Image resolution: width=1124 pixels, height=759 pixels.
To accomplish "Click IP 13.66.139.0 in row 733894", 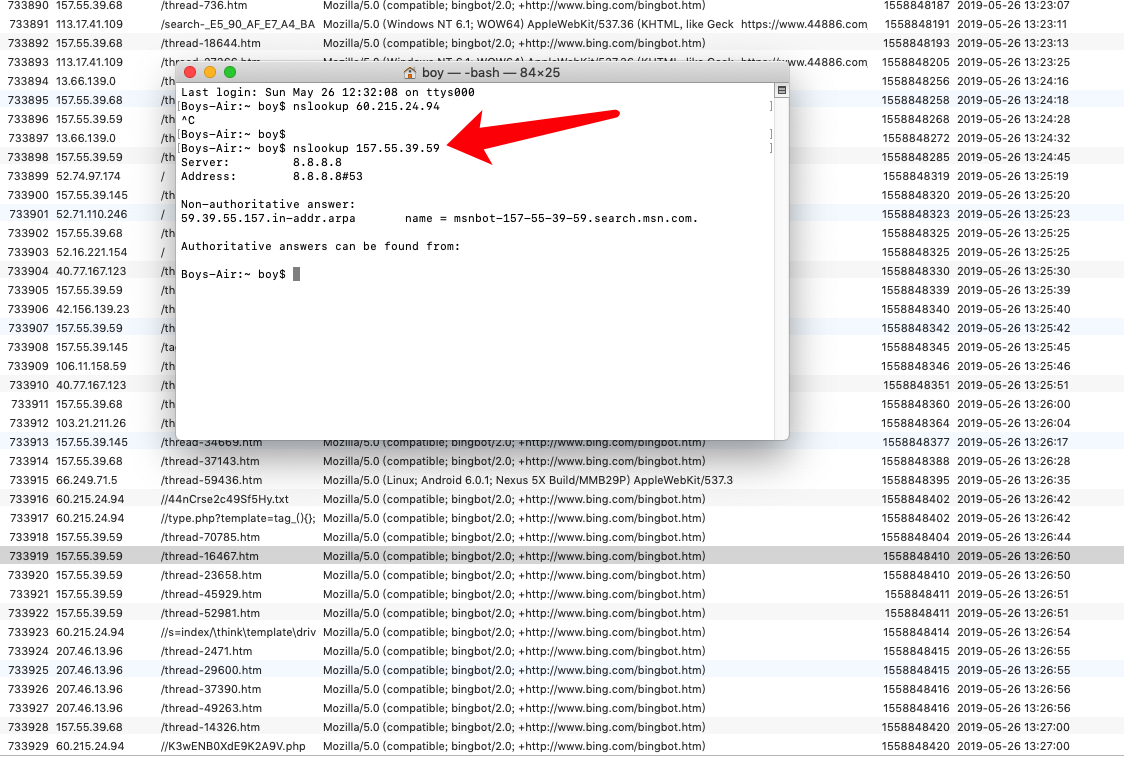I will click(86, 81).
